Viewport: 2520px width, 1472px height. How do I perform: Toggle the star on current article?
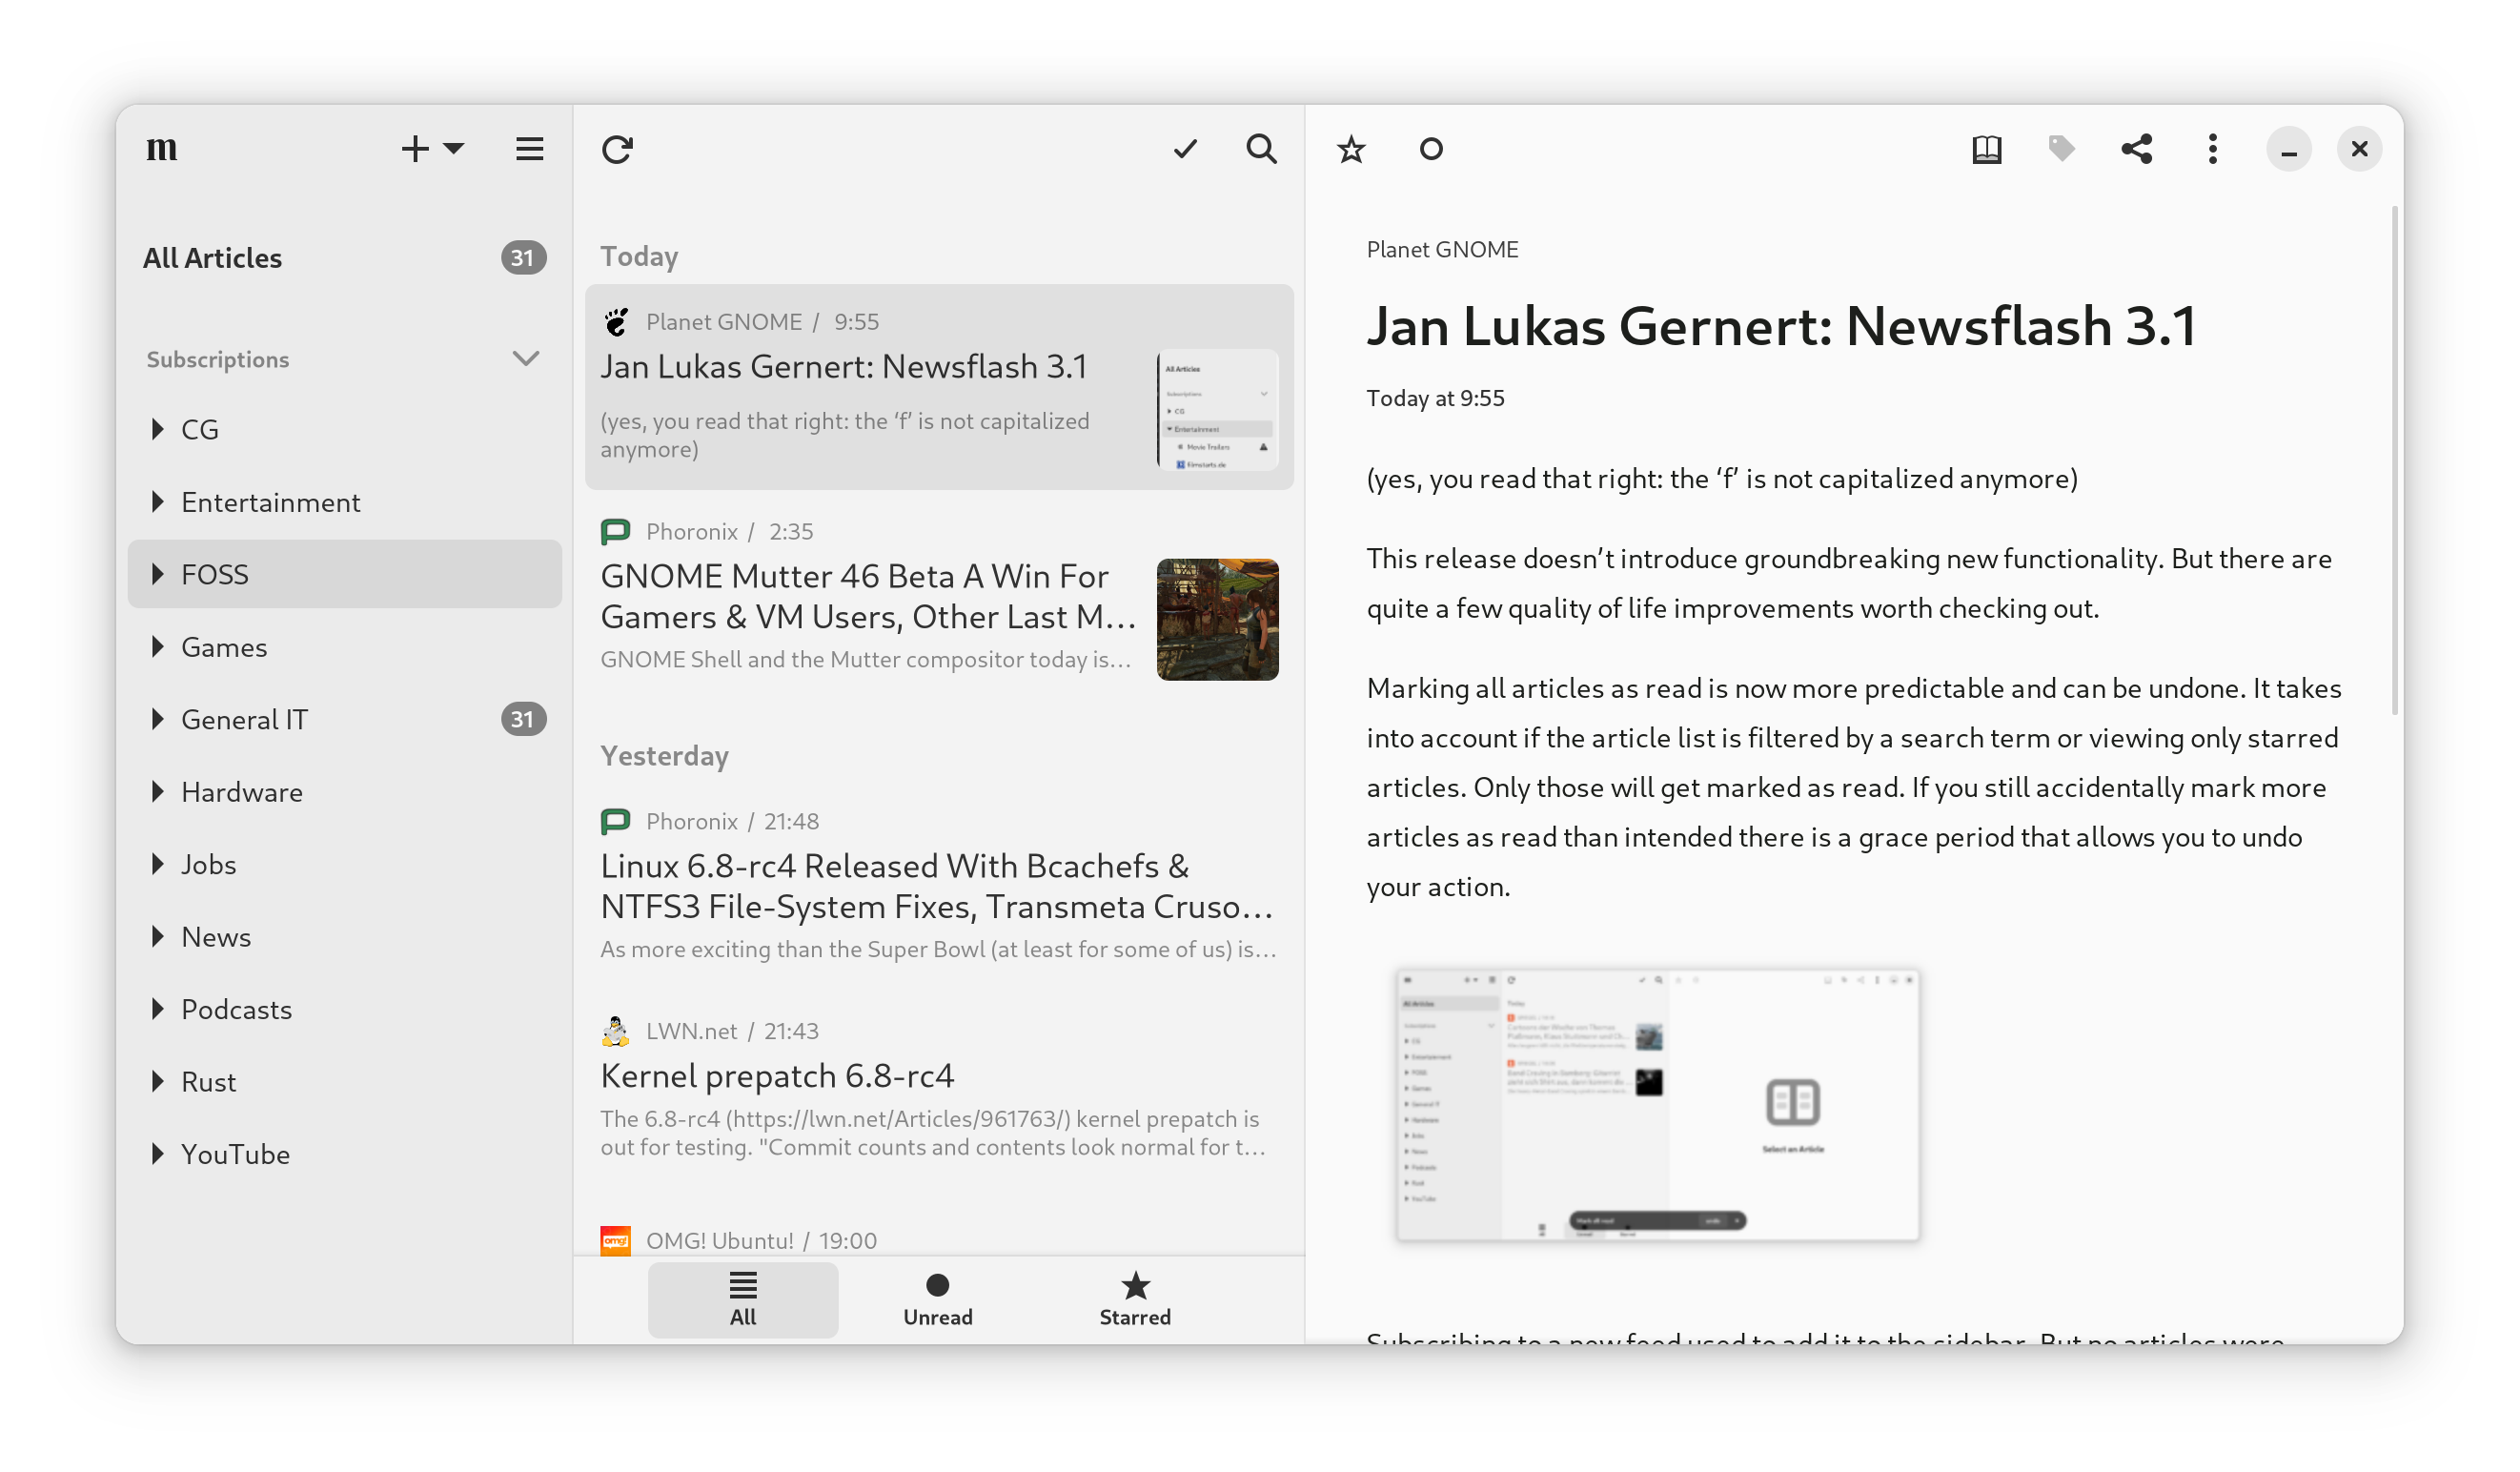coord(1351,149)
